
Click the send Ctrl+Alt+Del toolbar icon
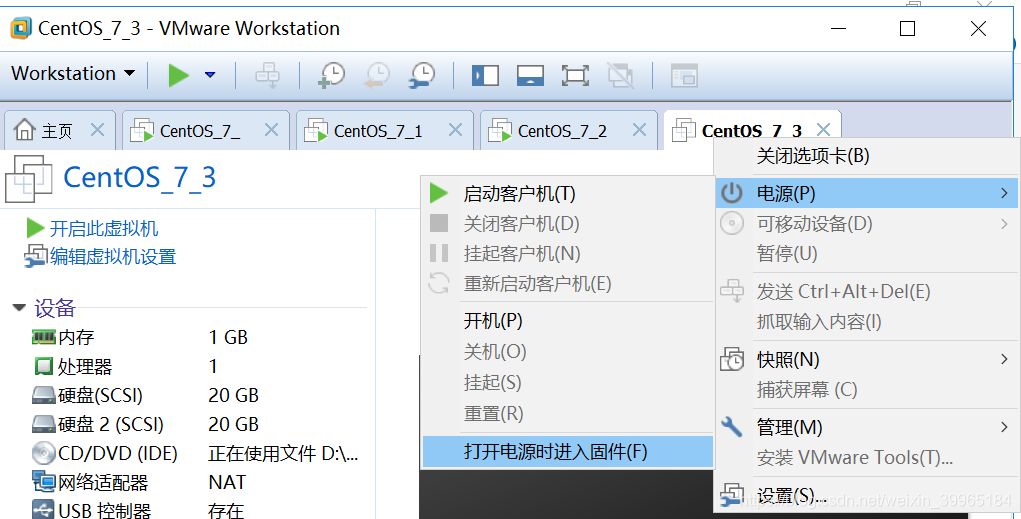tap(267, 76)
